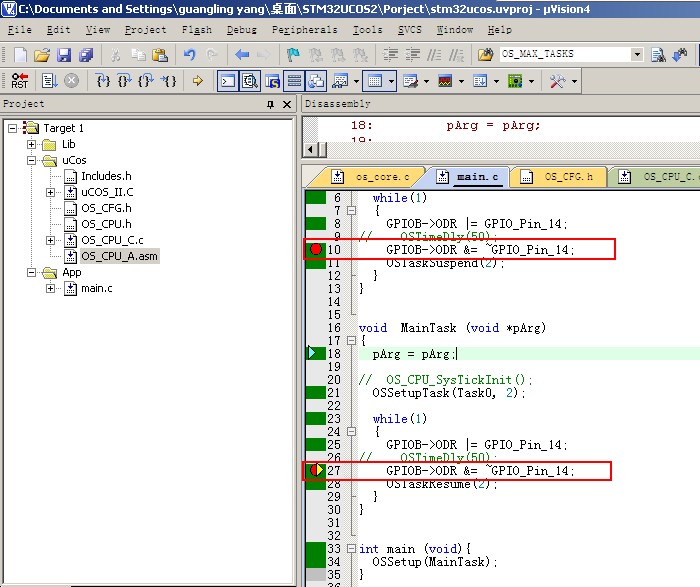Switch to the OS_CFG.h tab
The height and width of the screenshot is (587, 700).
tap(568, 177)
